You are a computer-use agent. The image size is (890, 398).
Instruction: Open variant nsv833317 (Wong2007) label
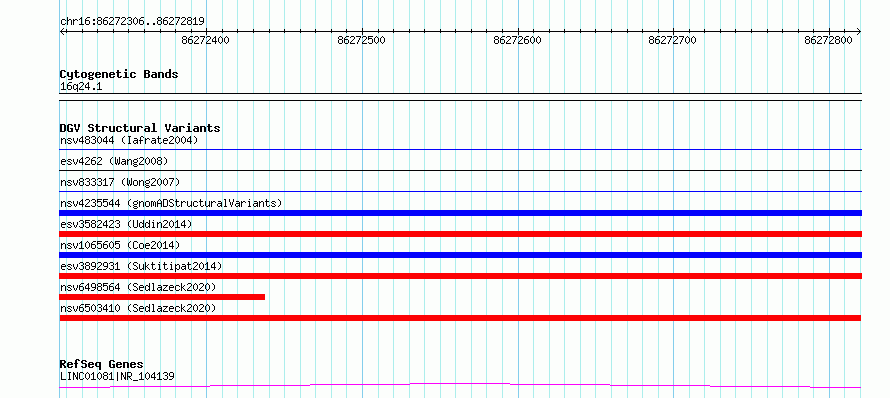120,182
